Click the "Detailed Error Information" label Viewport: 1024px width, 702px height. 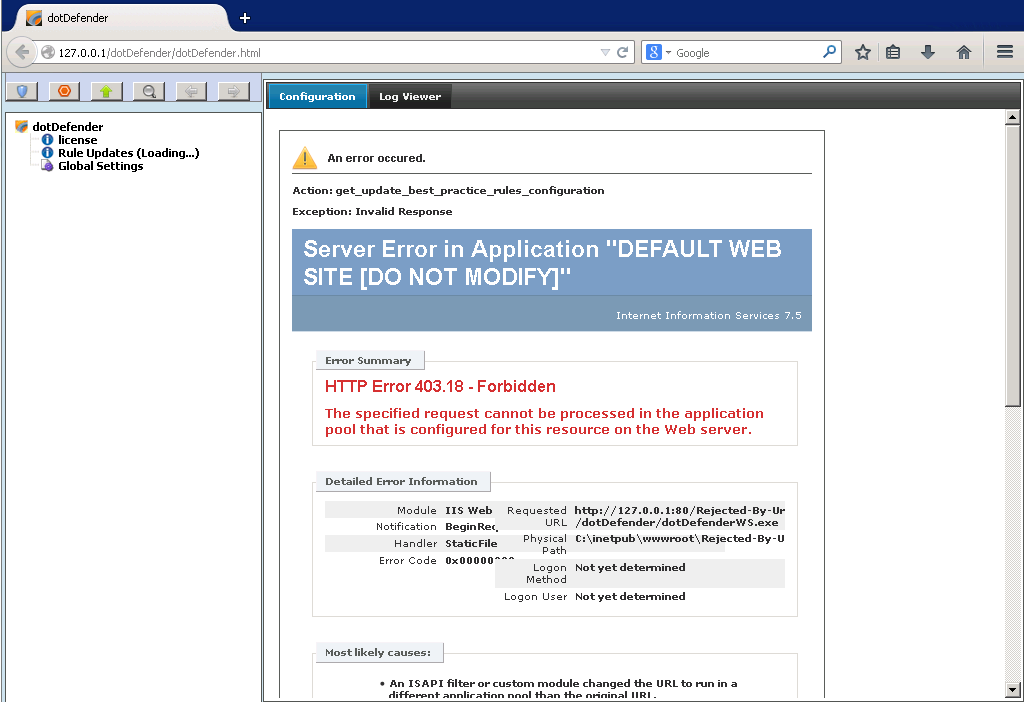pyautogui.click(x=401, y=481)
